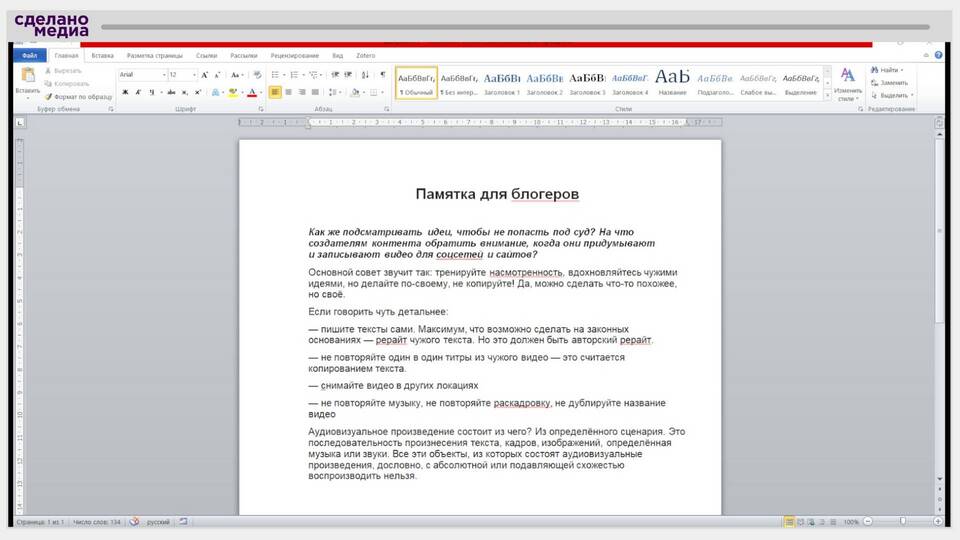This screenshot has height=540, width=960.
Task: Toggle superscript x² formatting
Action: [x=197, y=92]
